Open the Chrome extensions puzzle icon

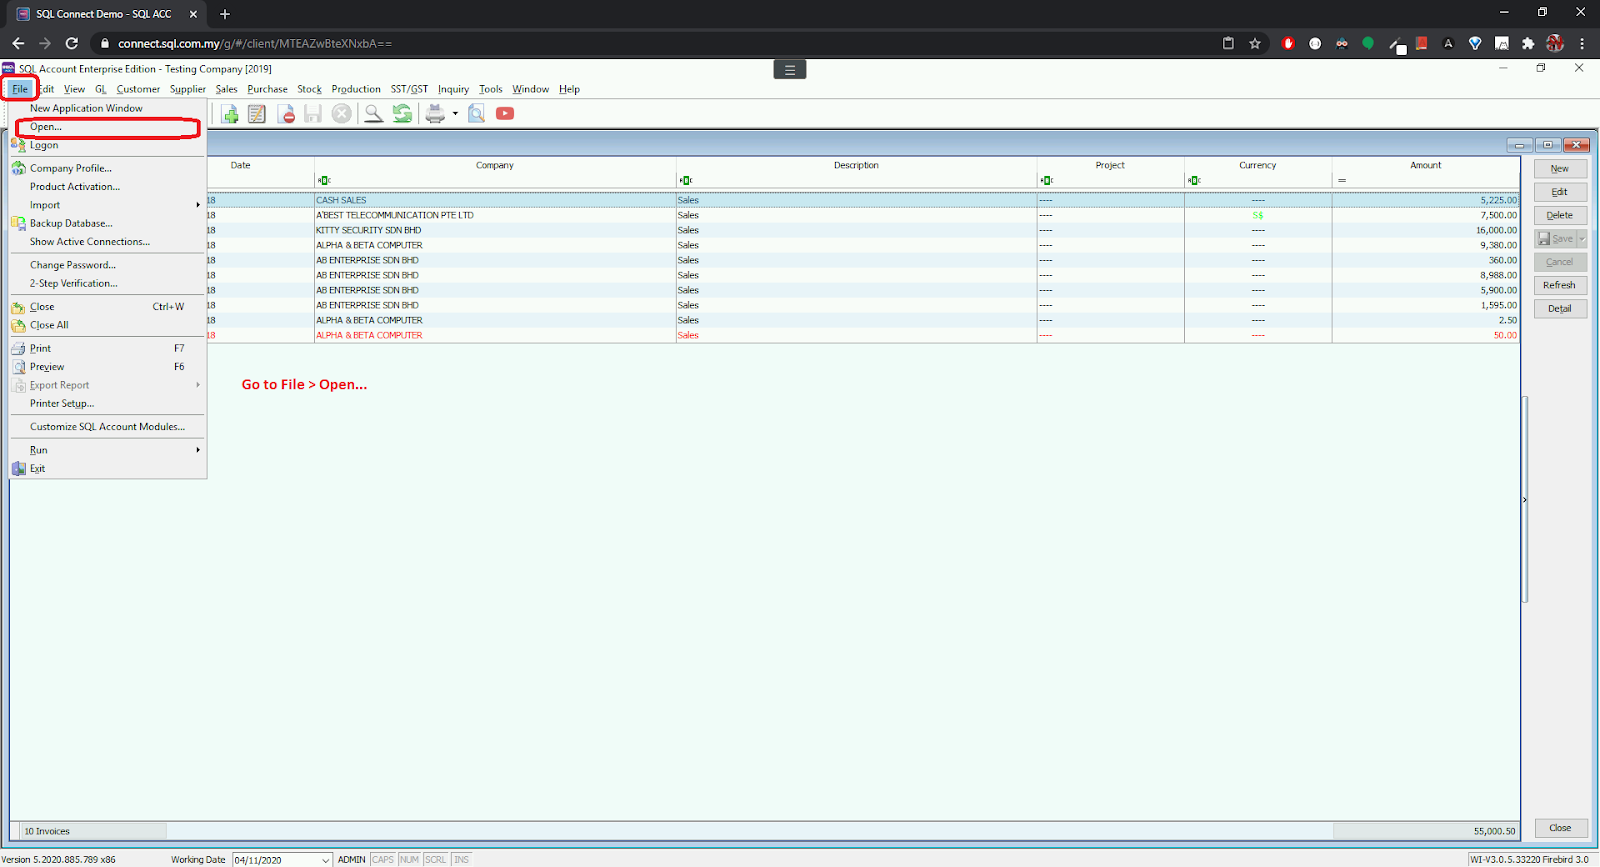pyautogui.click(x=1528, y=43)
